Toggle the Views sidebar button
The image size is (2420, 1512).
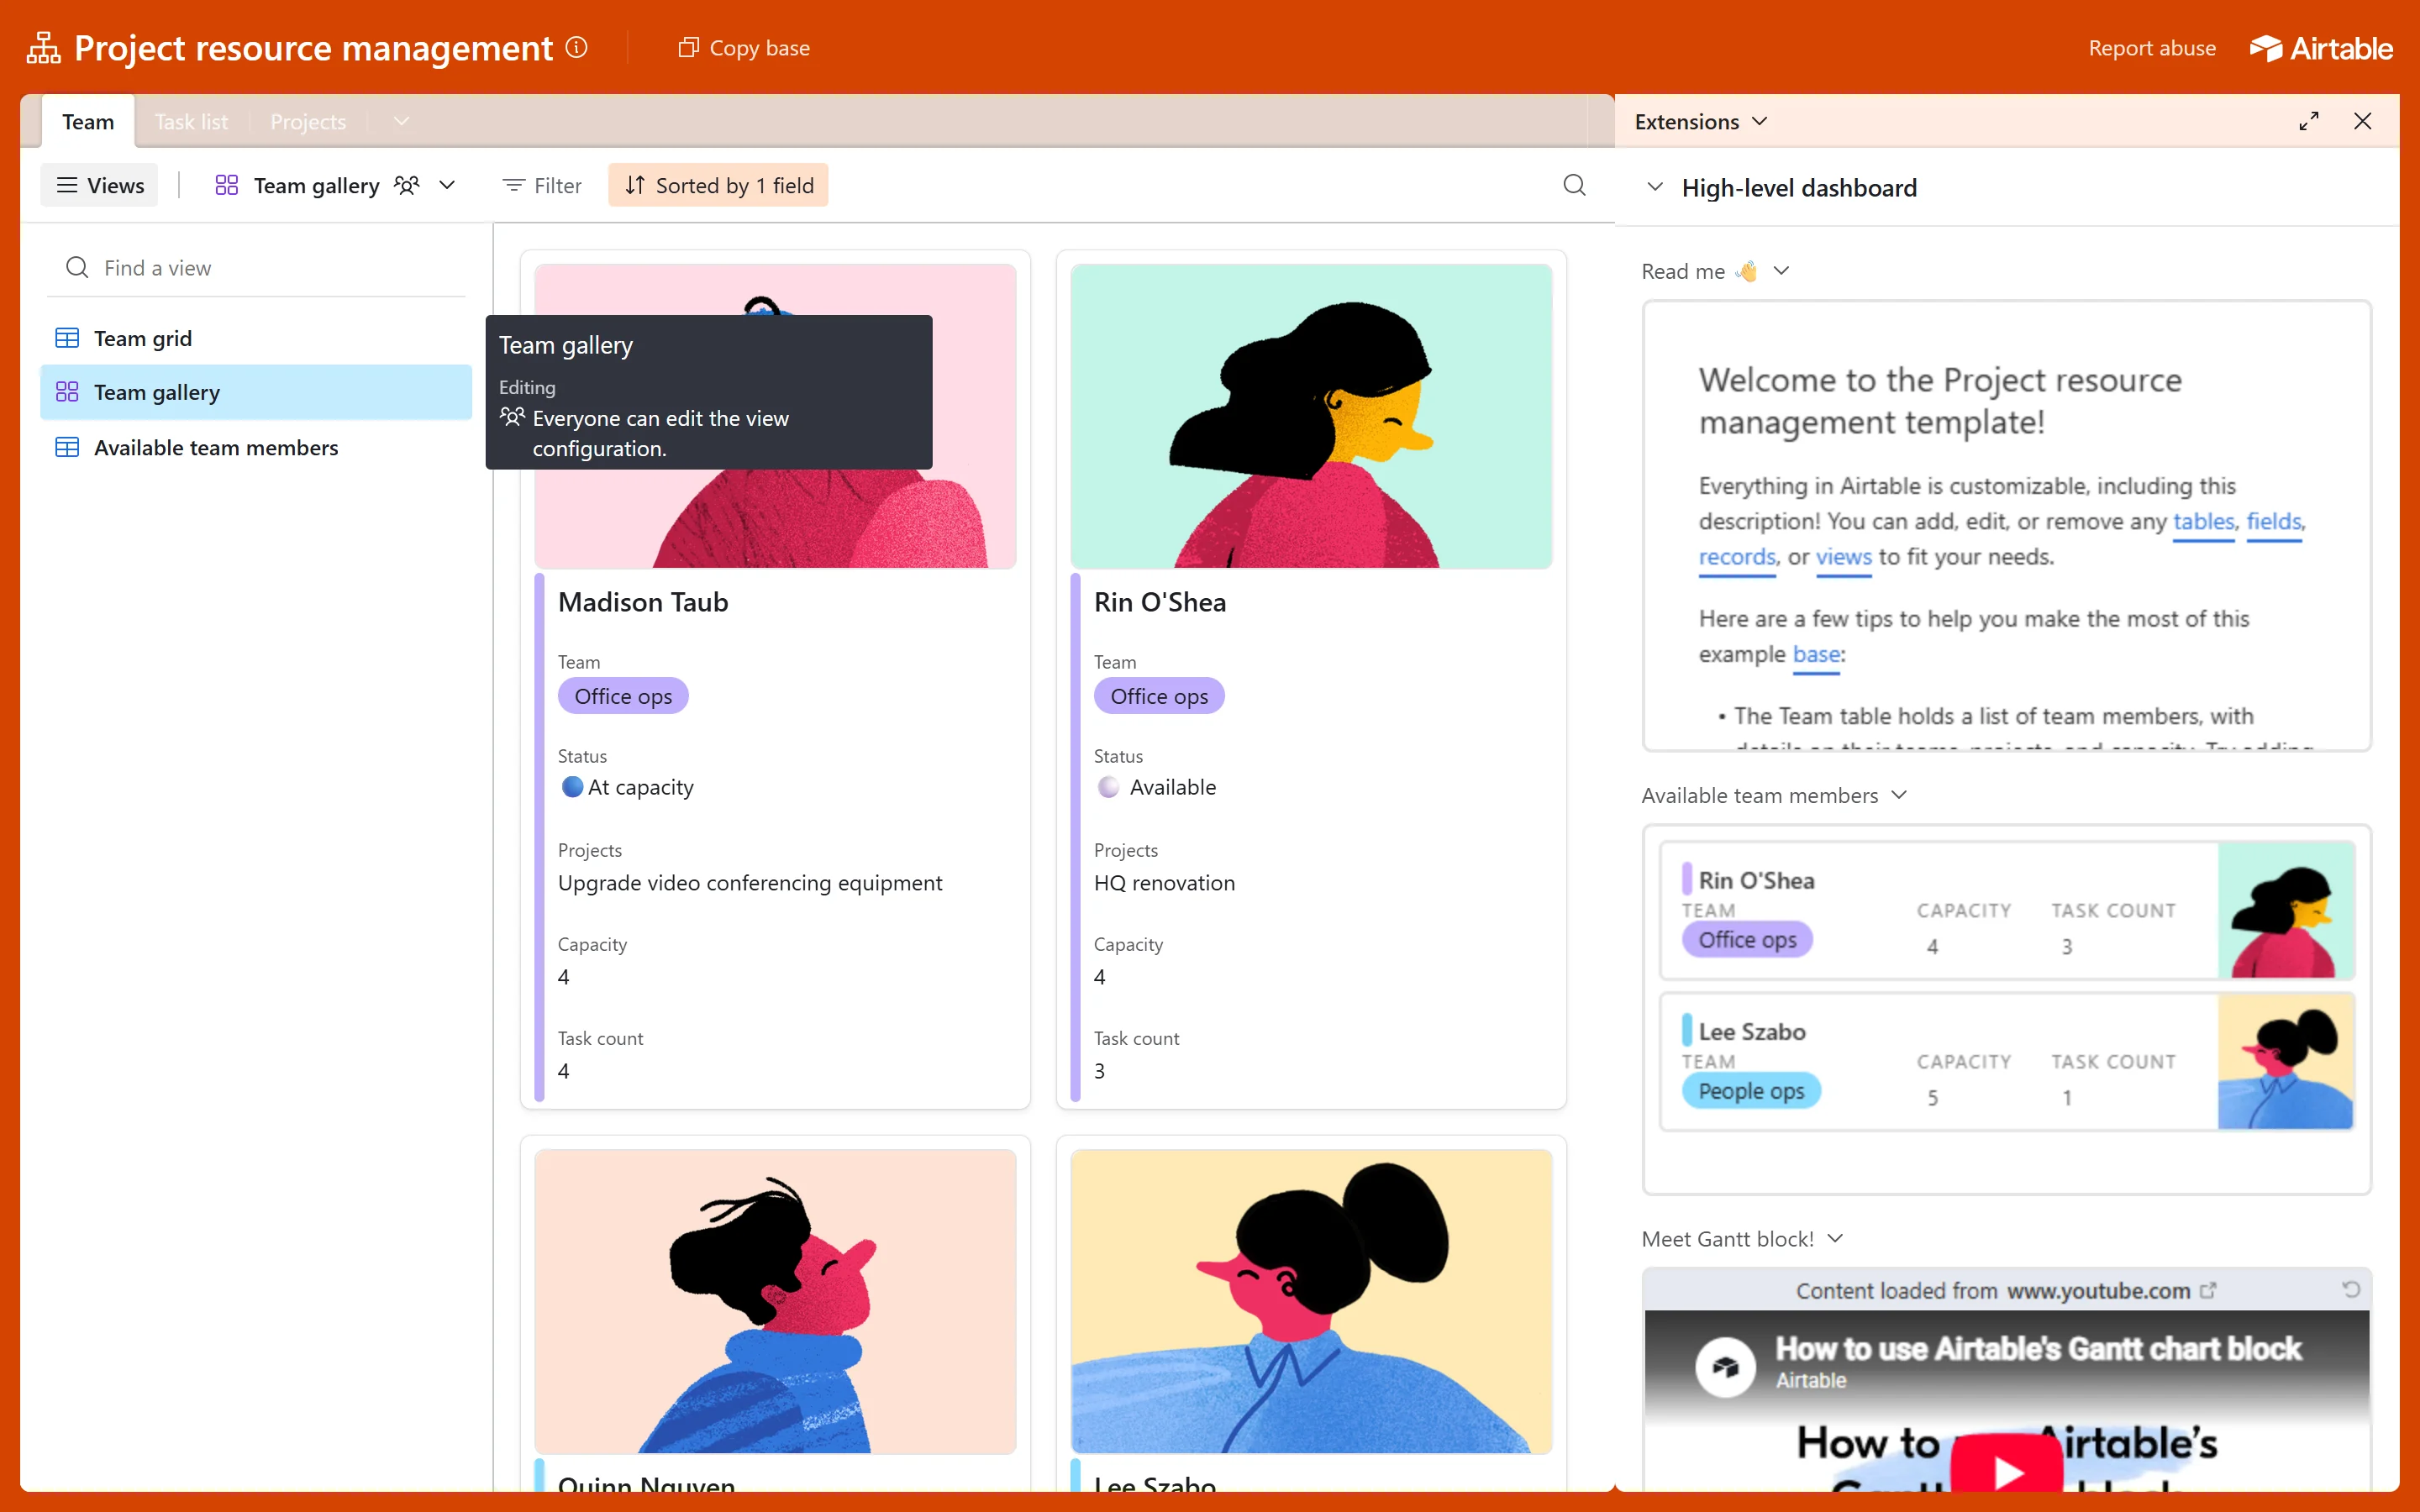coord(100,185)
